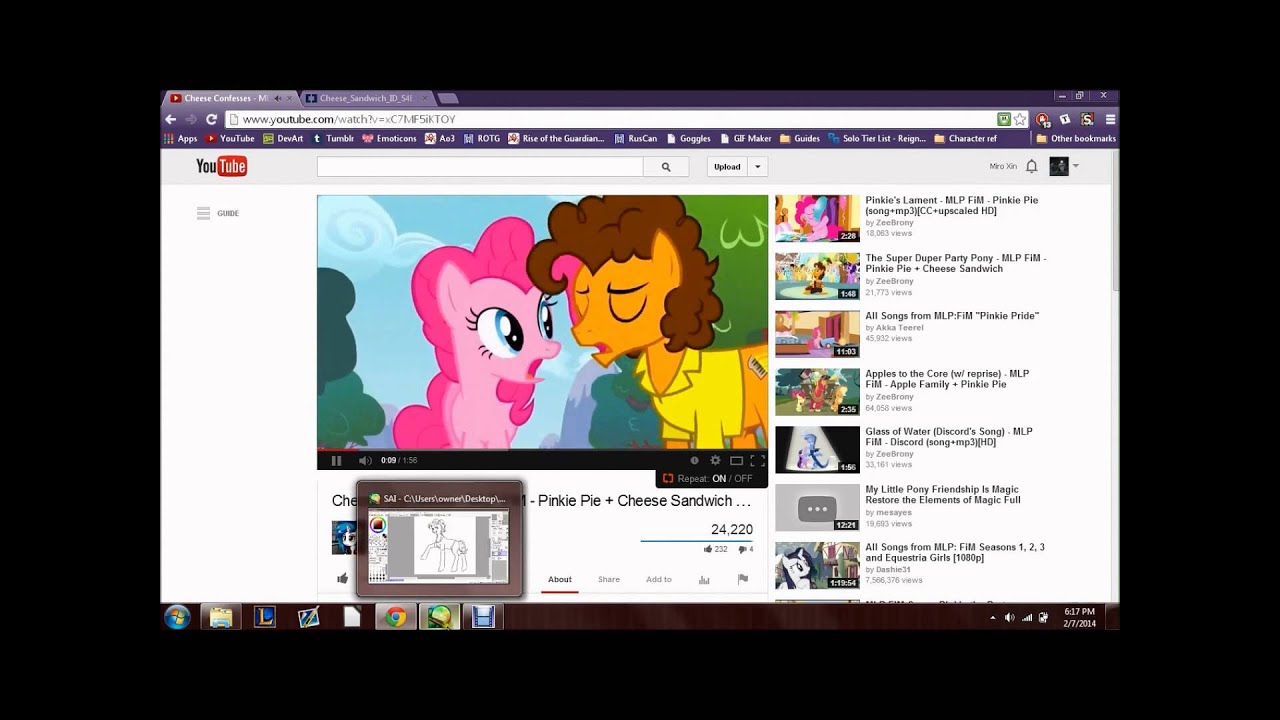Viewport: 1280px width, 720px height.
Task: Open All Songs Seasons 1, 2, 3 video
Action: click(955, 553)
